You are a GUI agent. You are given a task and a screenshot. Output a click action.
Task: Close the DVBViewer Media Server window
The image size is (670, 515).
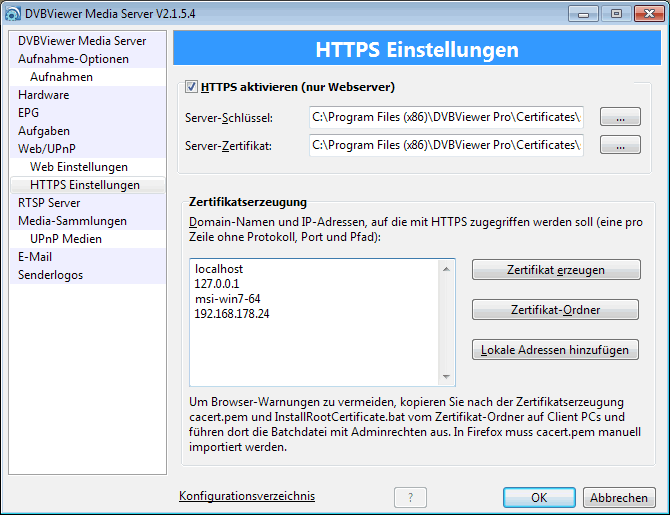(x=649, y=14)
